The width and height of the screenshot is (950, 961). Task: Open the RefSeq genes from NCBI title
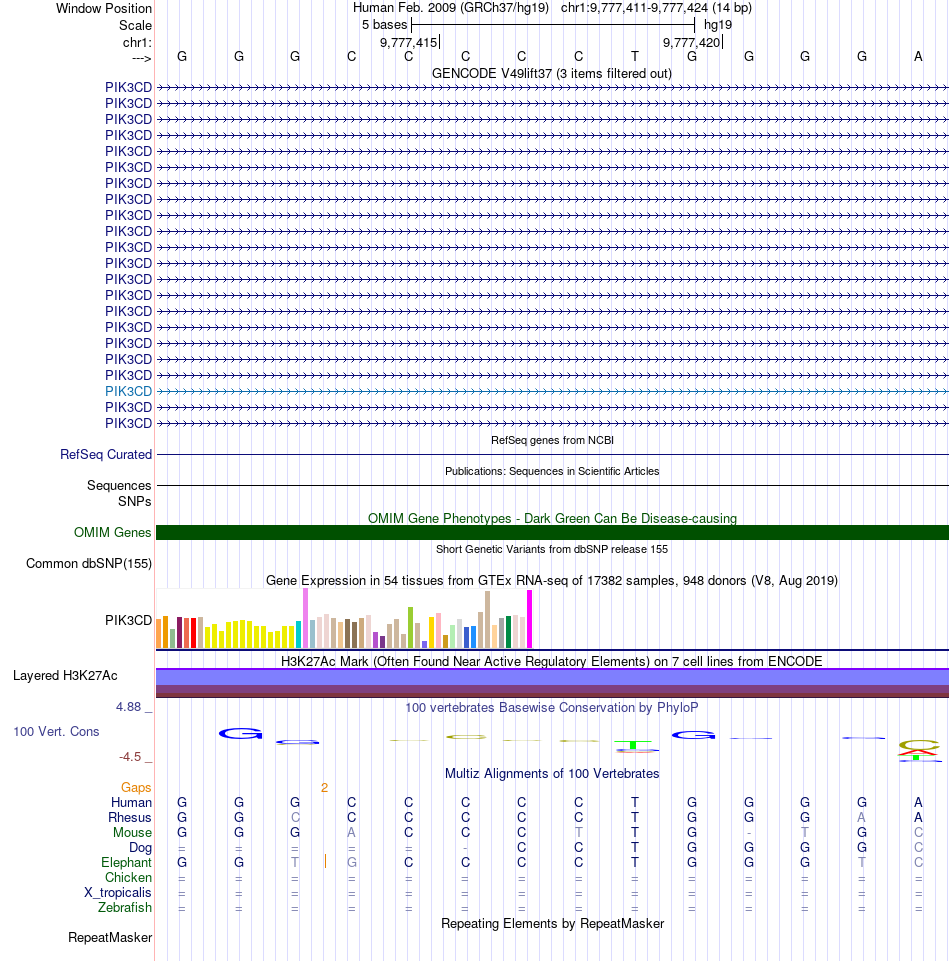(x=552, y=440)
